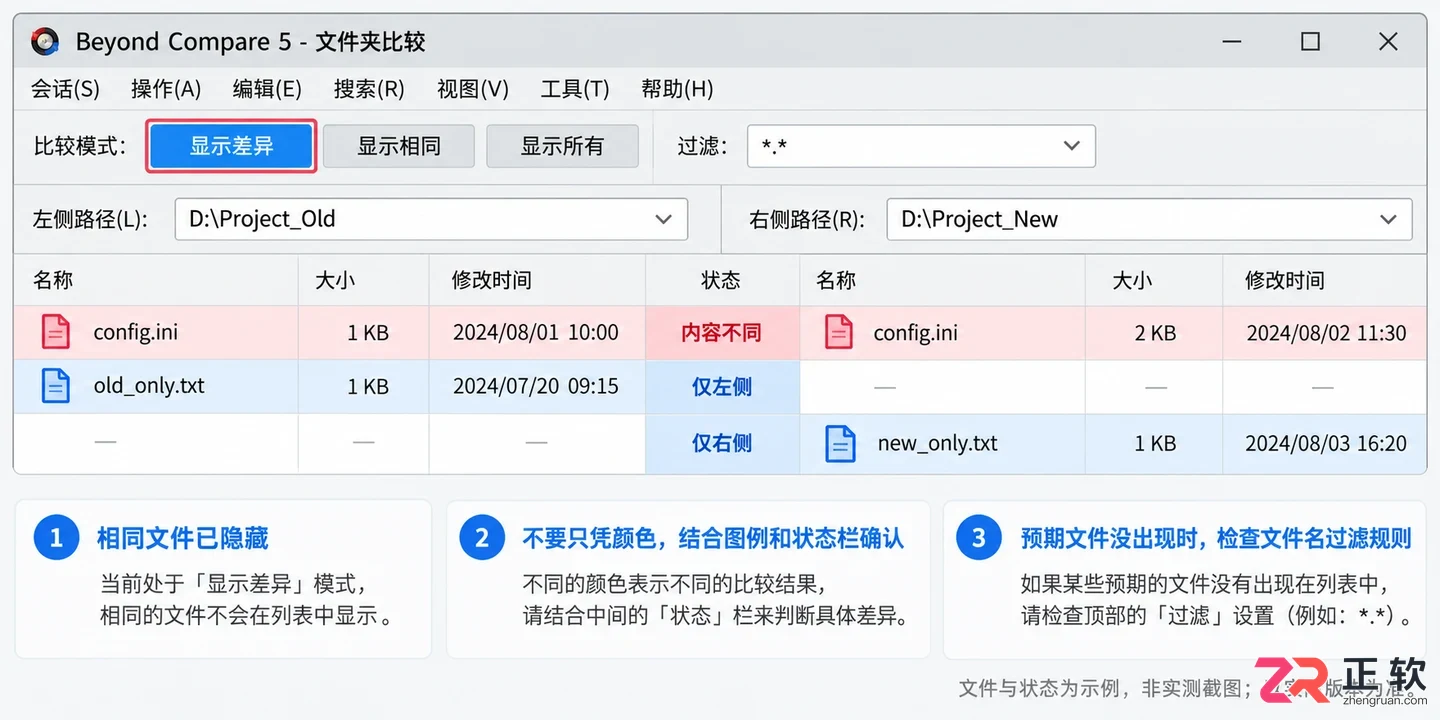Image resolution: width=1440 pixels, height=720 pixels.
Task: Click the date 2024/08/03 16:20
Action: [x=1327, y=443]
